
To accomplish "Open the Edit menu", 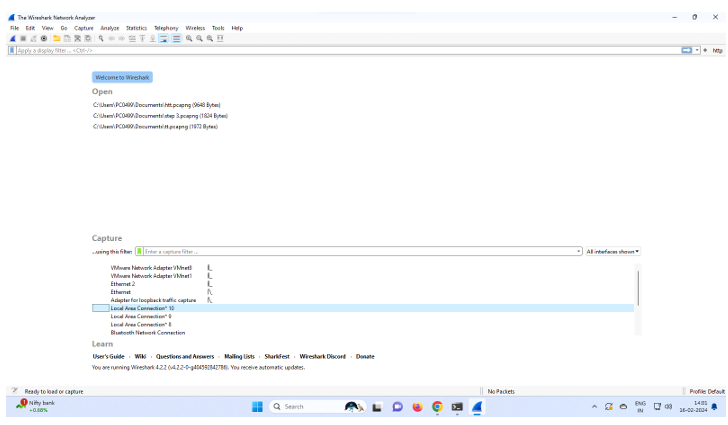I will click(30, 28).
